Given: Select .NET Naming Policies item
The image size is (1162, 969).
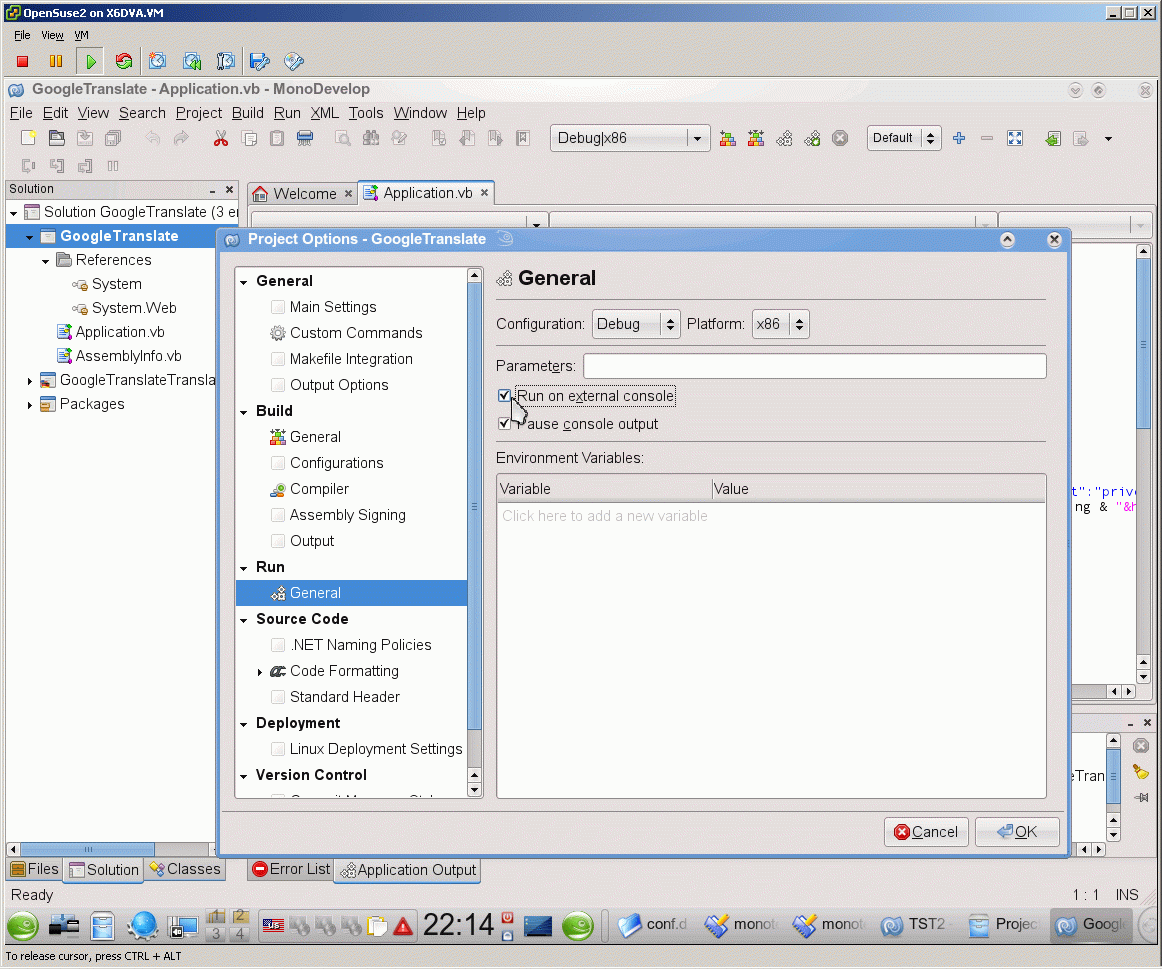Looking at the screenshot, I should (x=360, y=645).
